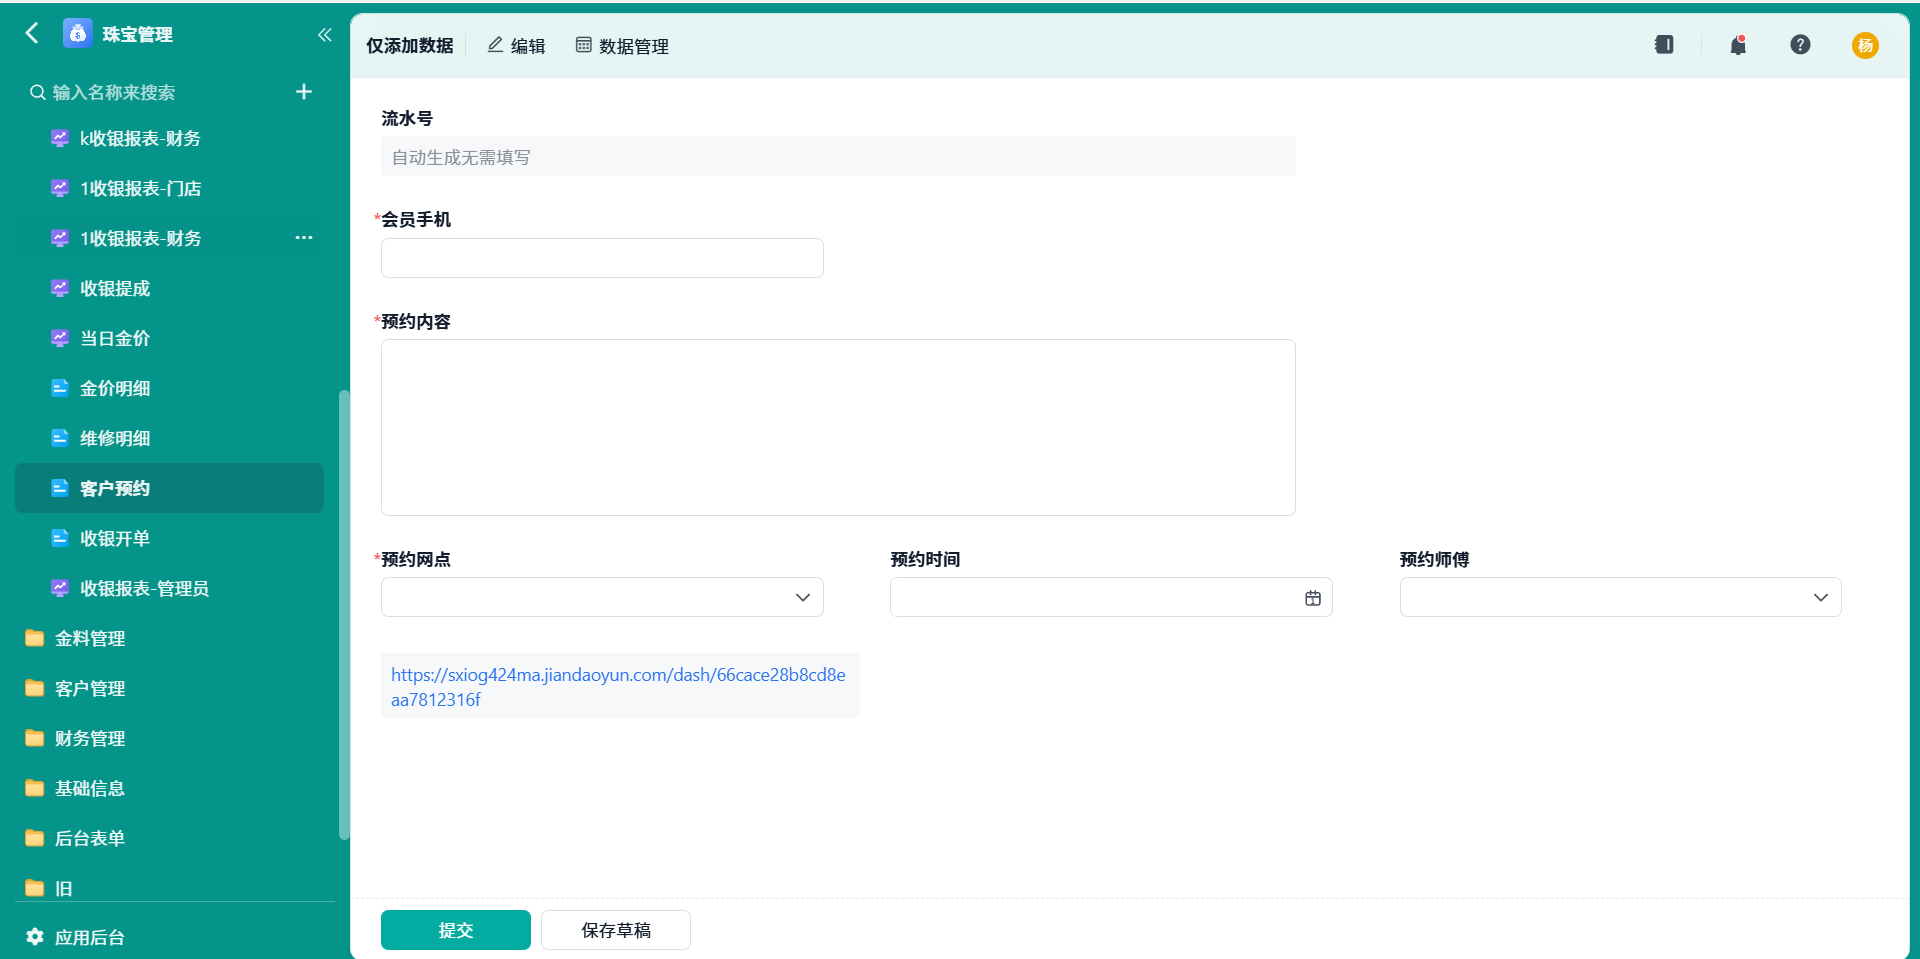Expand the 预约网点 dropdown

click(802, 597)
